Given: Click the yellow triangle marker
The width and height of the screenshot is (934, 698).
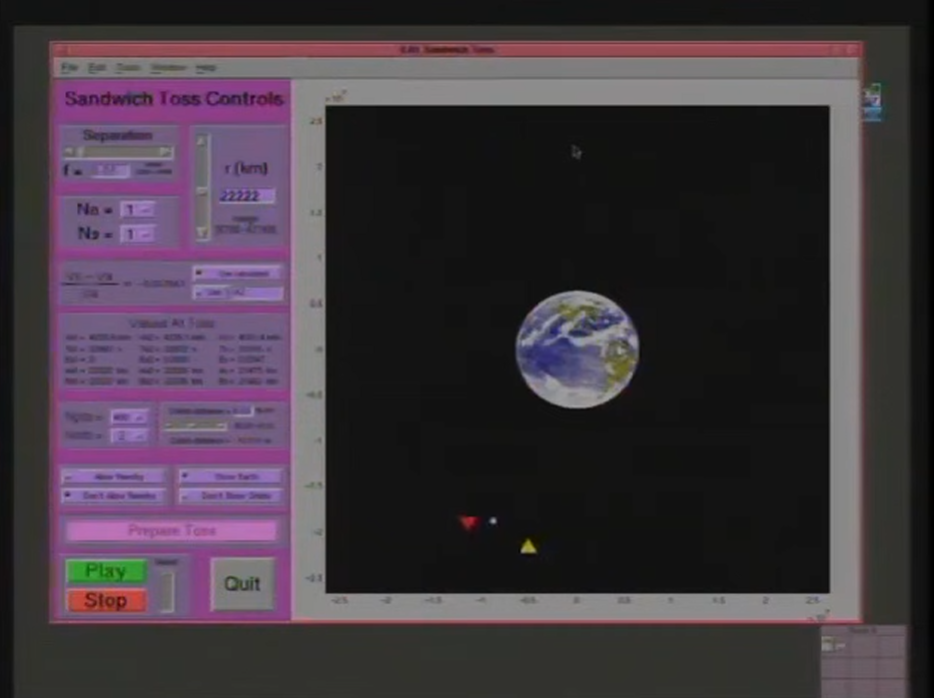Looking at the screenshot, I should 528,546.
